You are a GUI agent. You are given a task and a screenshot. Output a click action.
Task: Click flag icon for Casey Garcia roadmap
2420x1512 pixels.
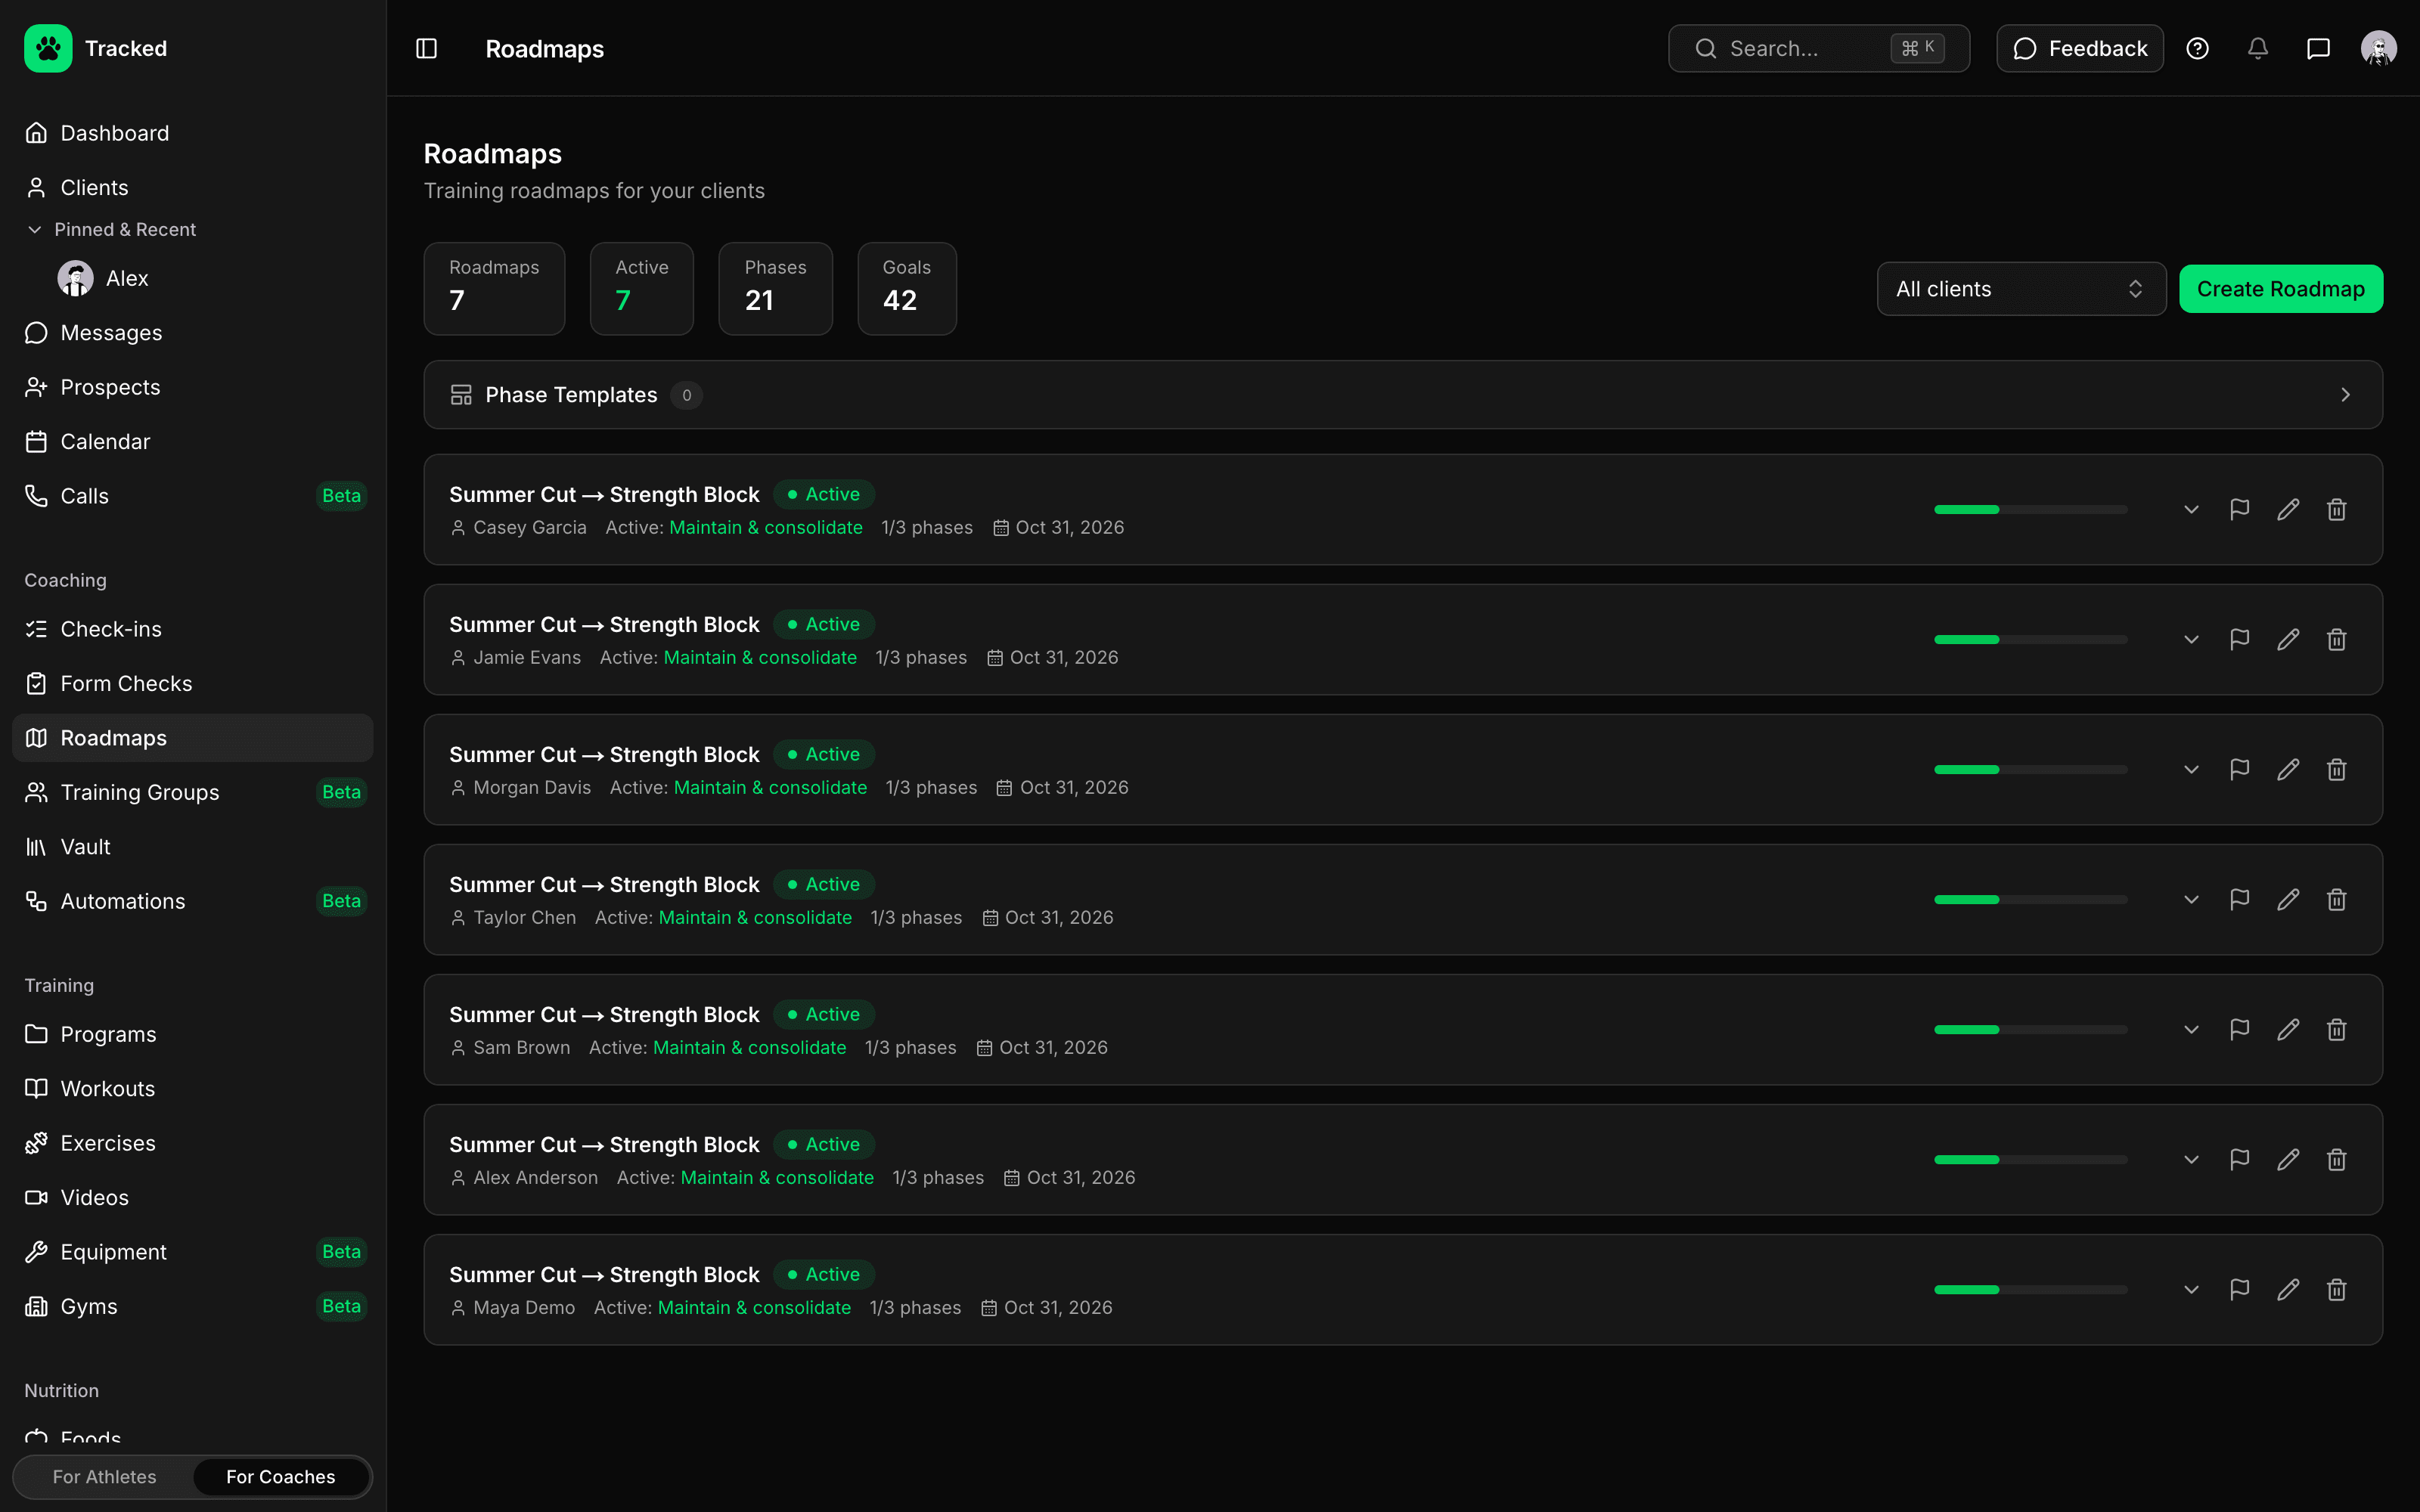tap(2239, 510)
